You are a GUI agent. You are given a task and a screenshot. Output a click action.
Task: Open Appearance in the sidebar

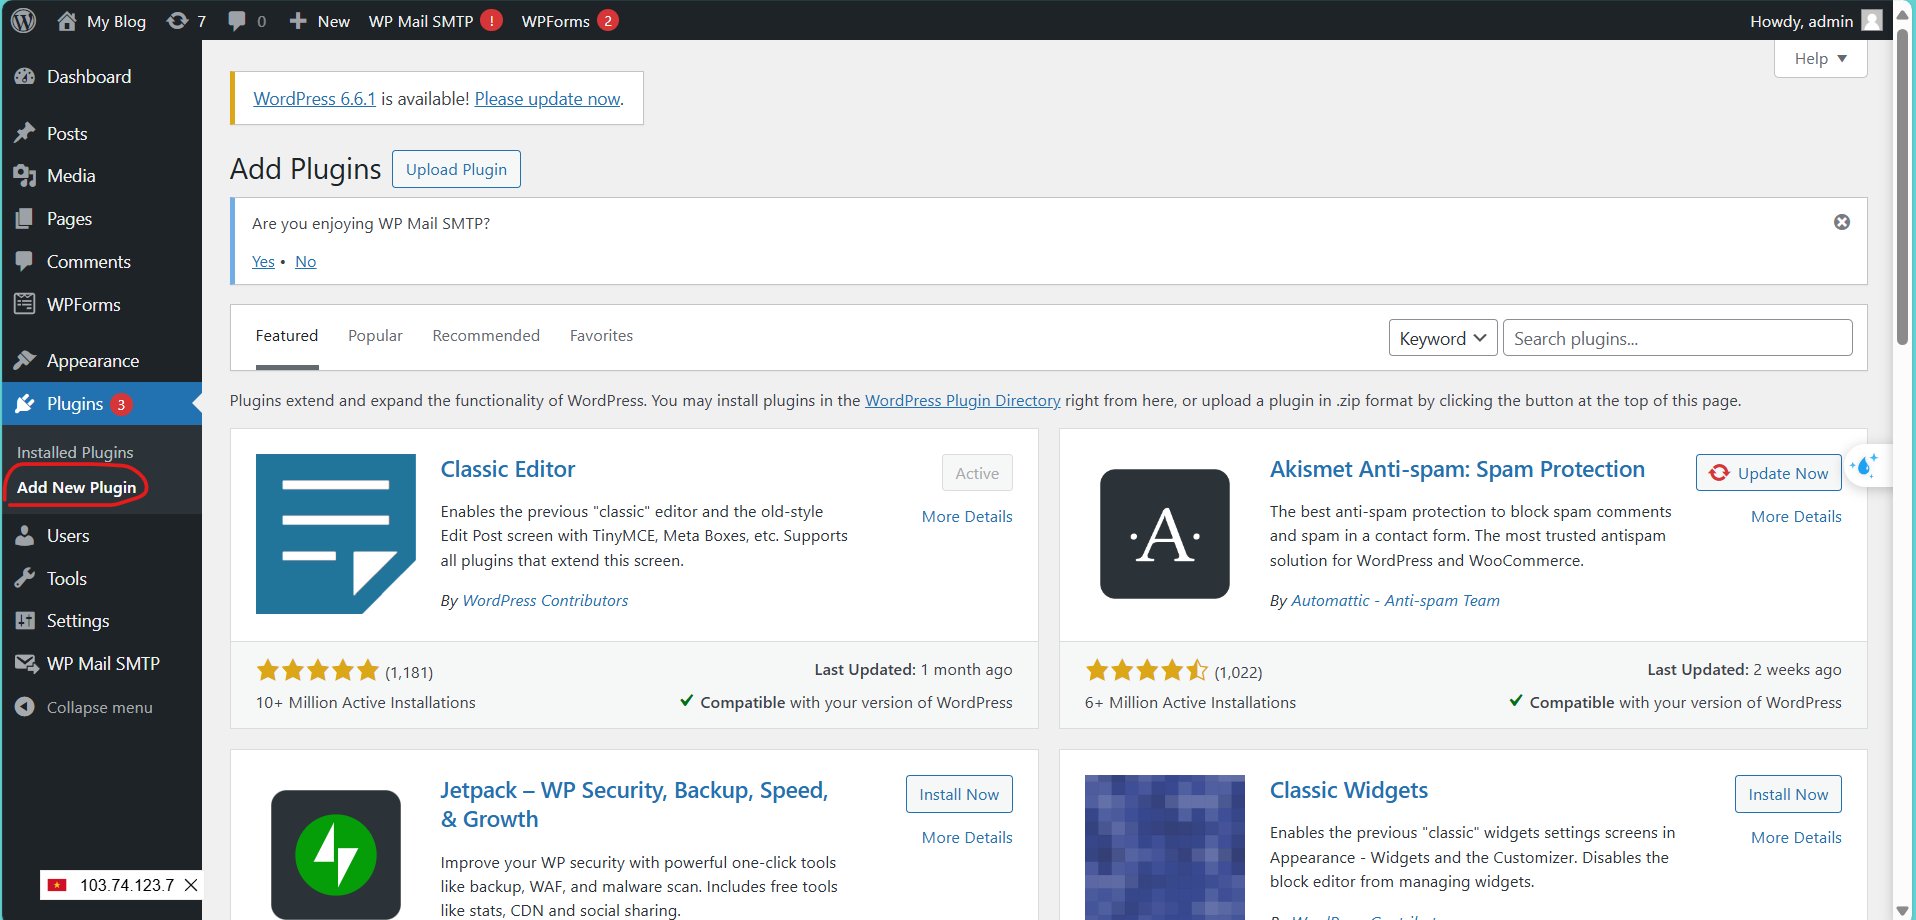coord(101,361)
